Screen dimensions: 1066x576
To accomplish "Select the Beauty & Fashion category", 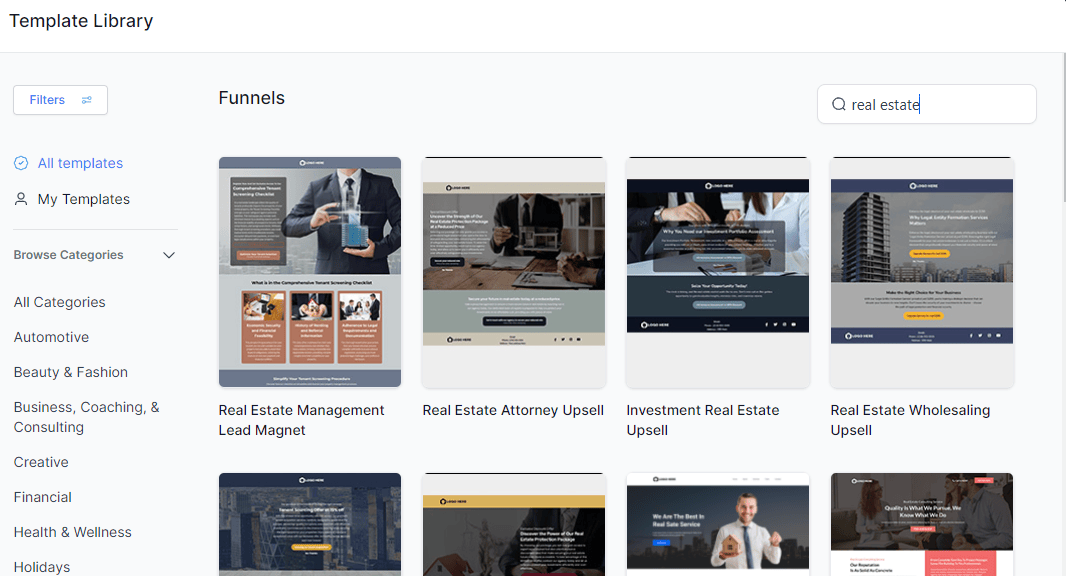I will (x=71, y=372).
